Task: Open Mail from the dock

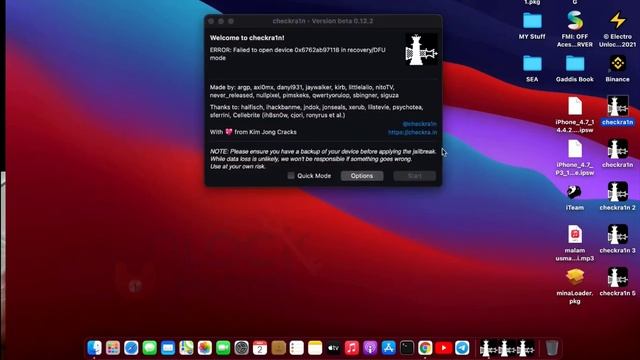Action: [168, 348]
